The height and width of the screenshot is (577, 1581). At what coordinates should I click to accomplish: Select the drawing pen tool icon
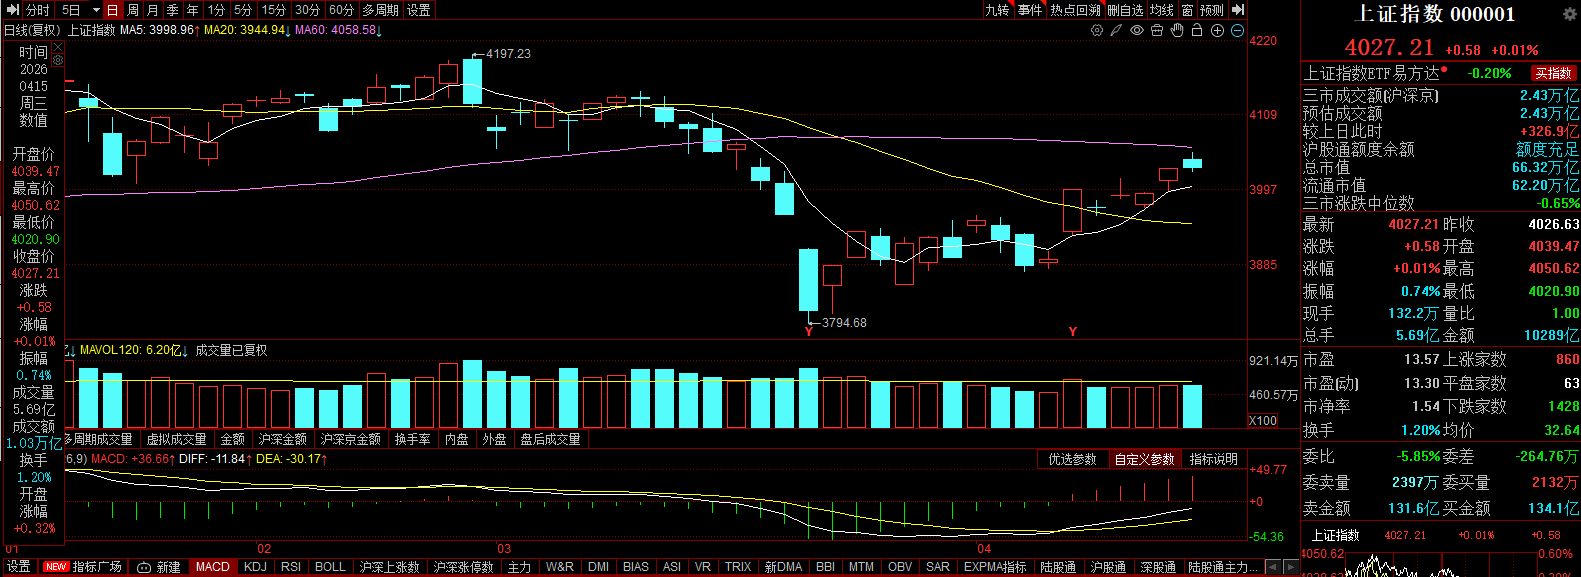click(x=1117, y=31)
